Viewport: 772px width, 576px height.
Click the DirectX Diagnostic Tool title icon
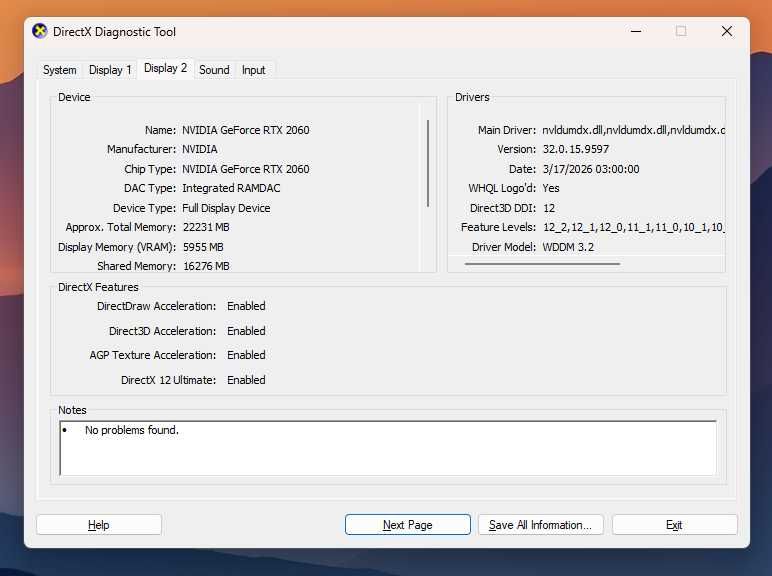click(40, 32)
